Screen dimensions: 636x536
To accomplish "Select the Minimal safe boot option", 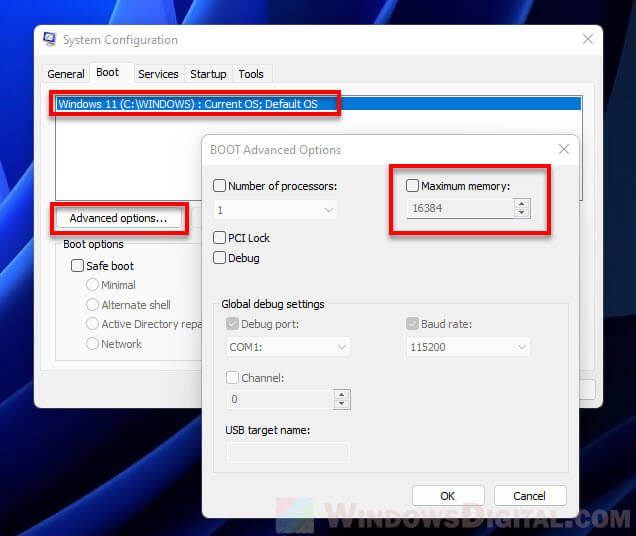I will click(92, 284).
